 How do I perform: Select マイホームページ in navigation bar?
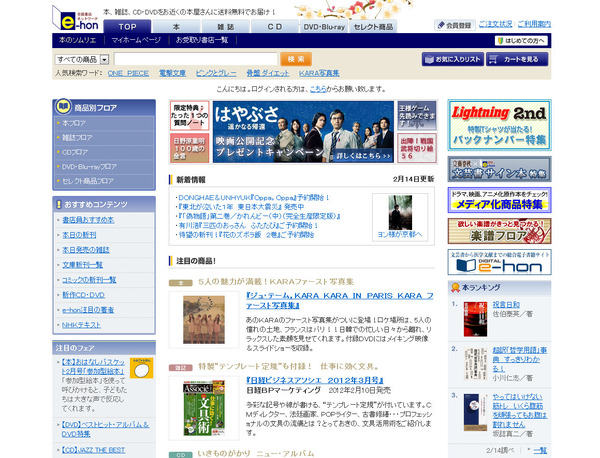136,40
